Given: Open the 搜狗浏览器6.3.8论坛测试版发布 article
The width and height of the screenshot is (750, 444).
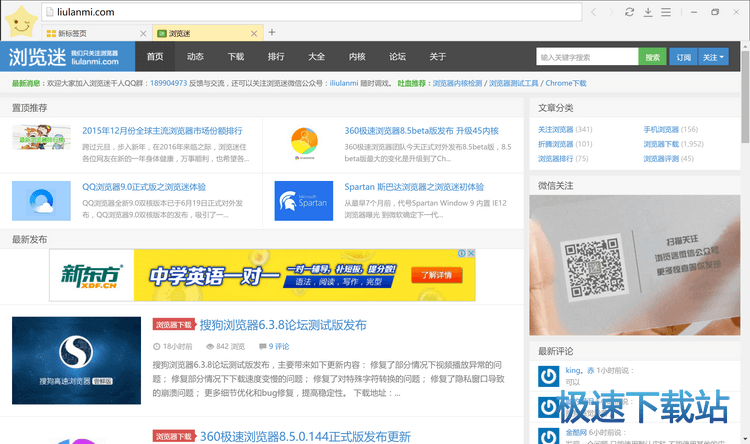Looking at the screenshot, I should point(283,325).
